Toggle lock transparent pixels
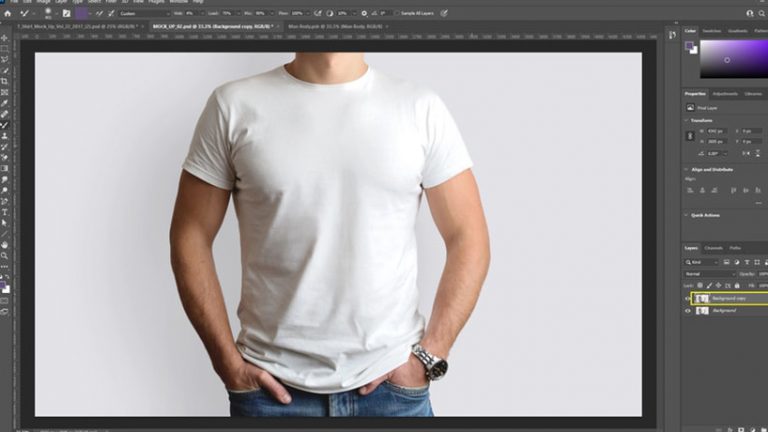The width and height of the screenshot is (768, 432). 700,285
